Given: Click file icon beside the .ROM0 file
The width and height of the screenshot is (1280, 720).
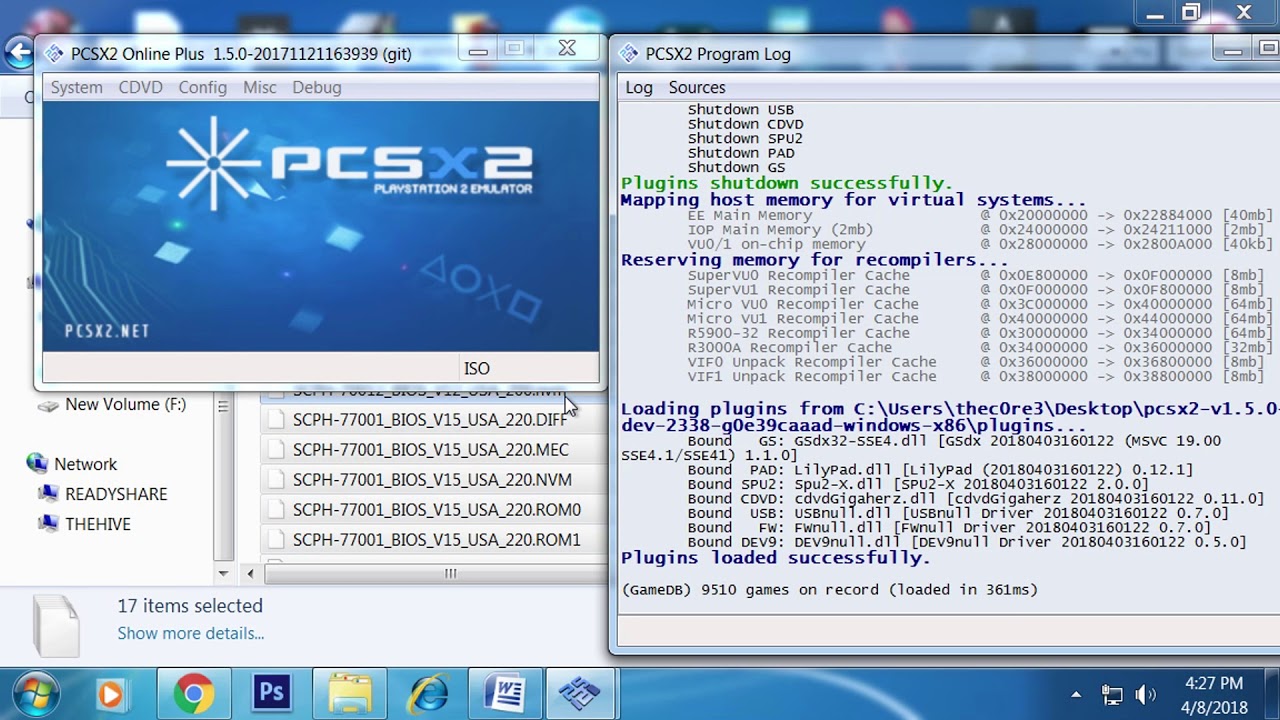Looking at the screenshot, I should pos(276,510).
